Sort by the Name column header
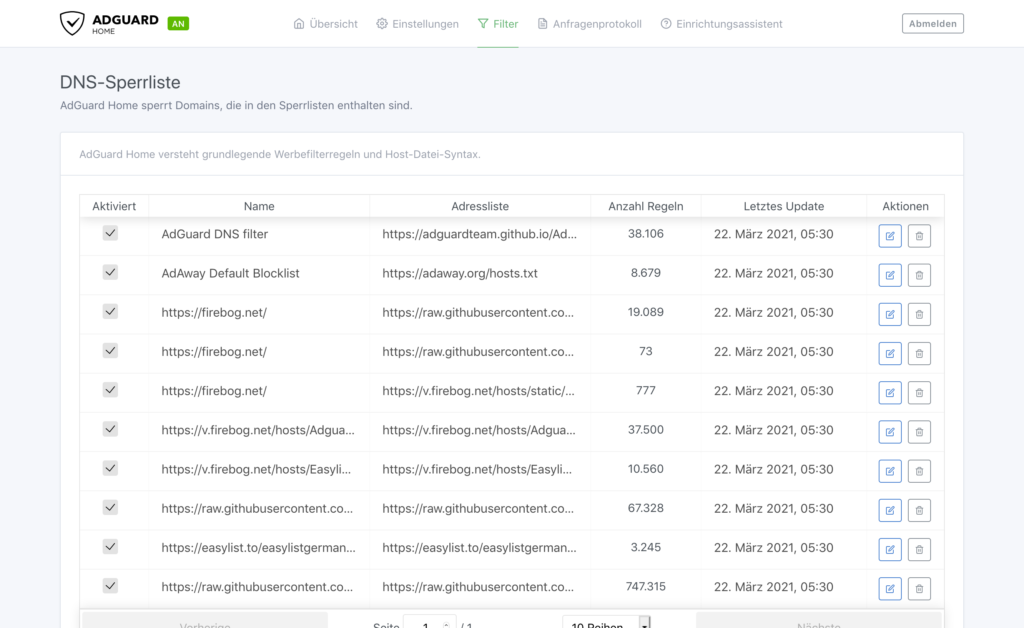The image size is (1024, 628). point(259,206)
